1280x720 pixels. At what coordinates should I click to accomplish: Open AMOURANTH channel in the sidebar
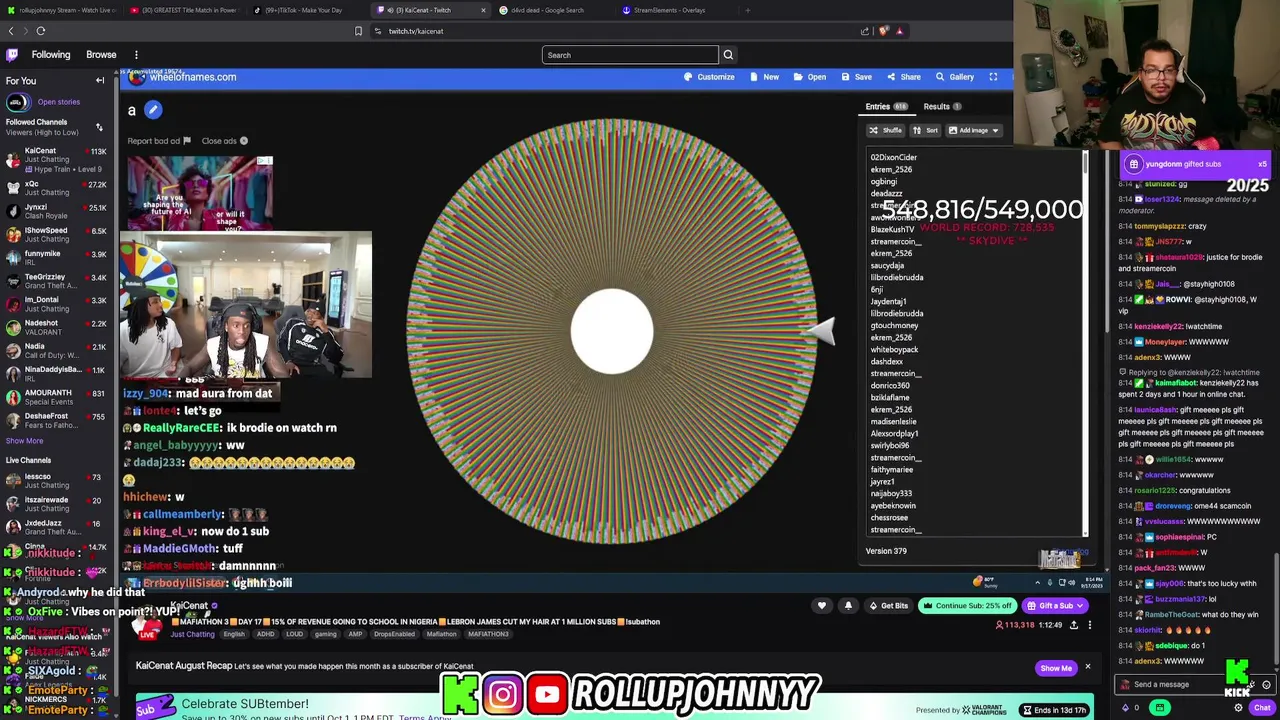click(x=58, y=397)
